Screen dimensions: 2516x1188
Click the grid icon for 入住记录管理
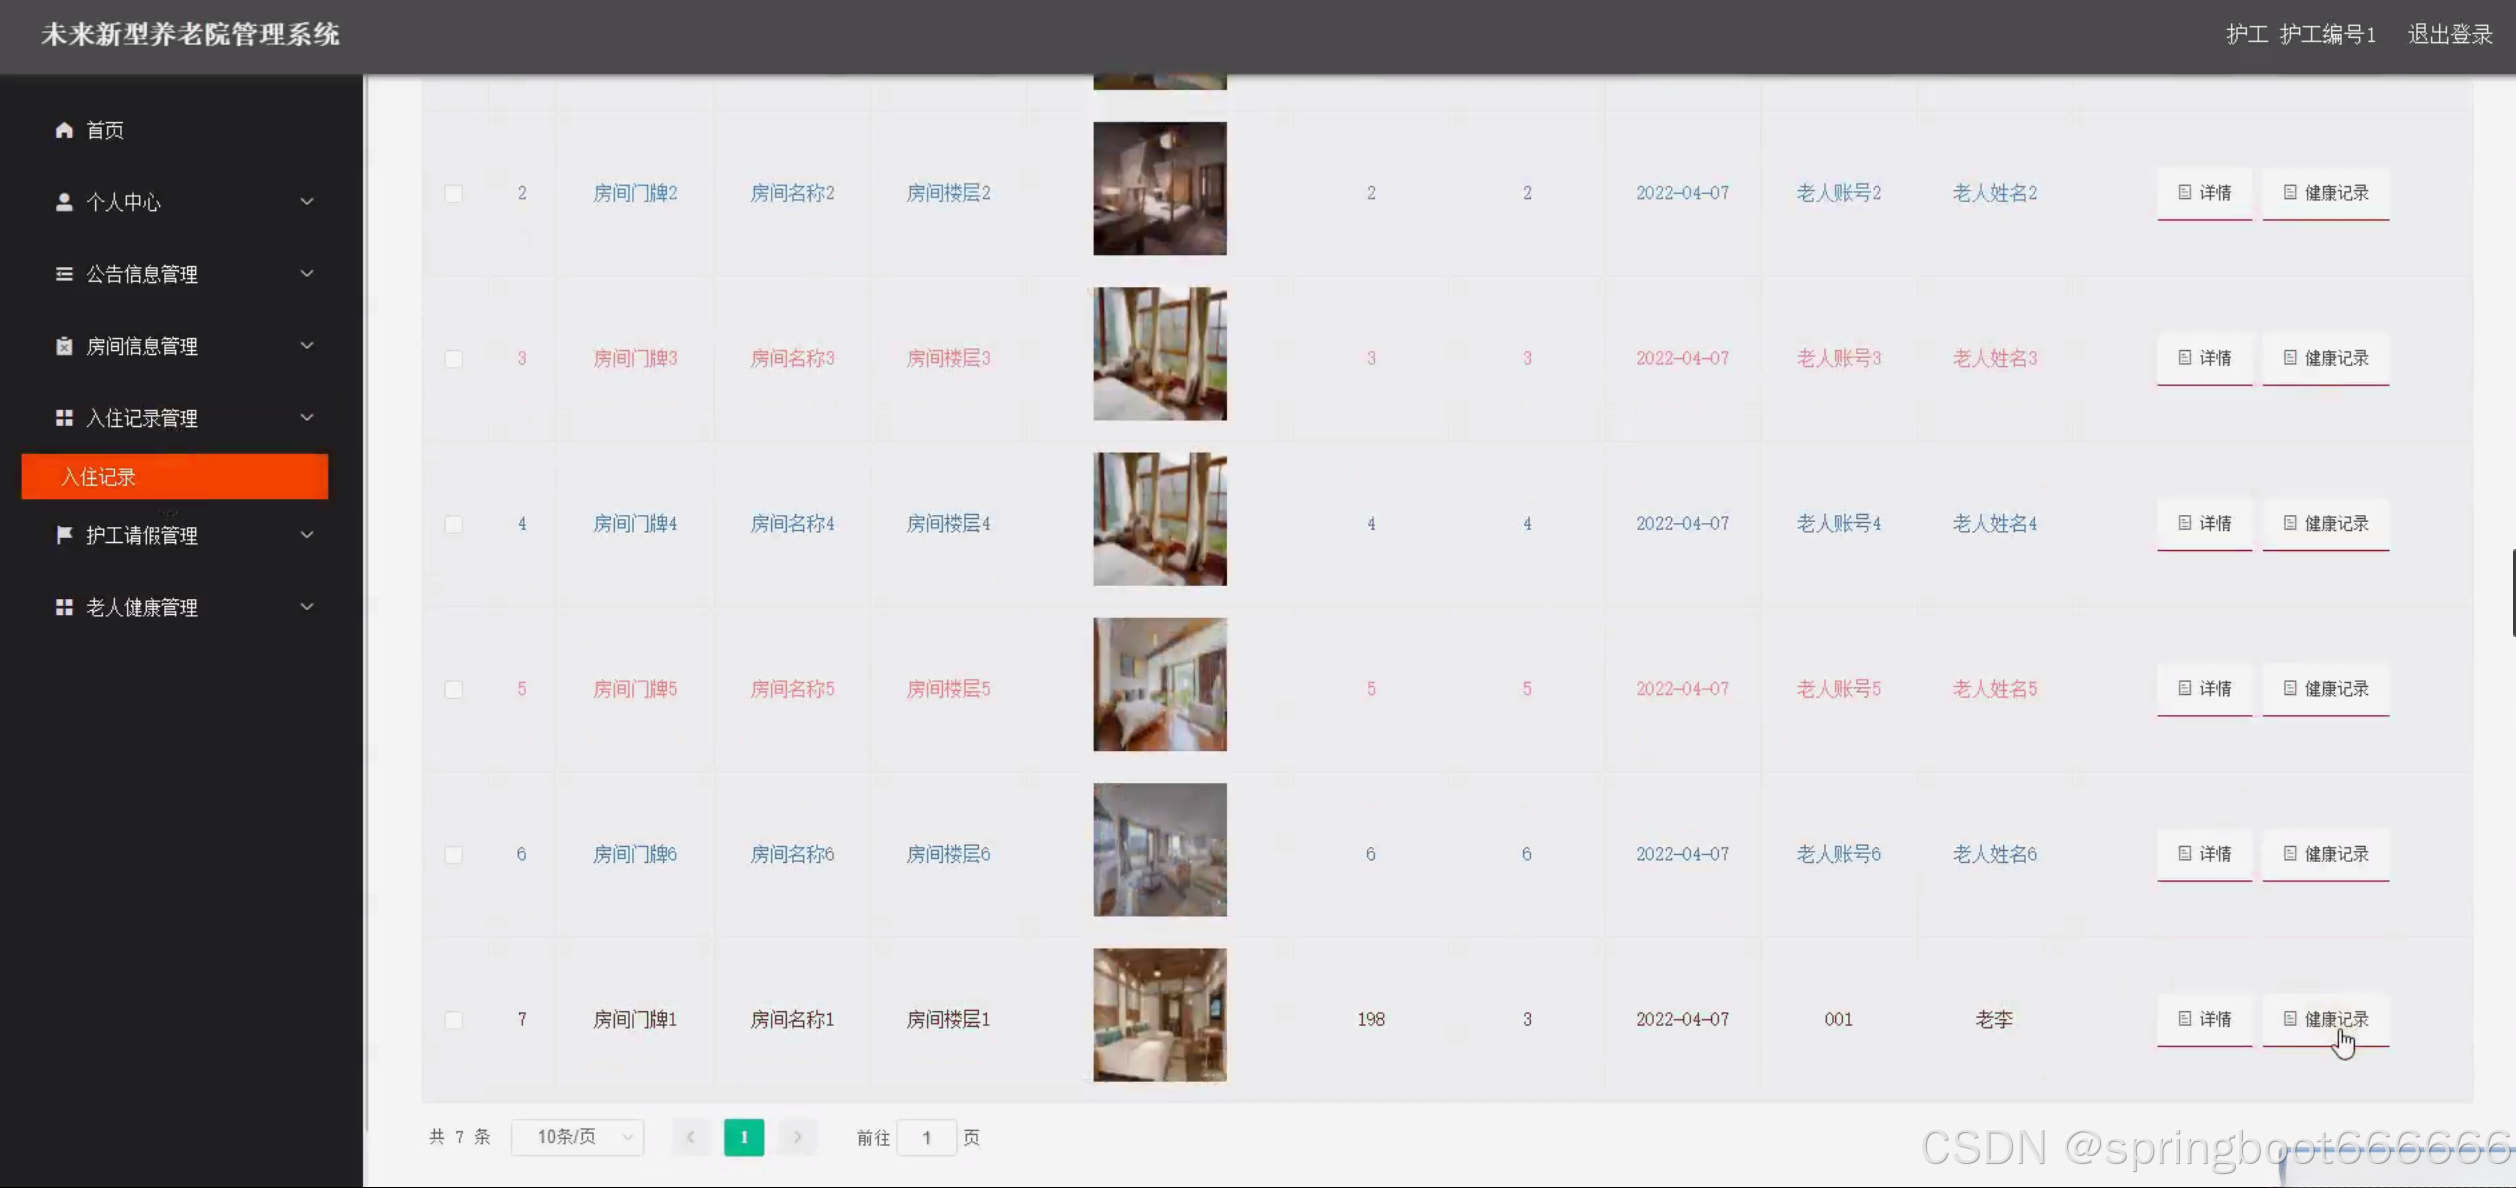tap(64, 418)
